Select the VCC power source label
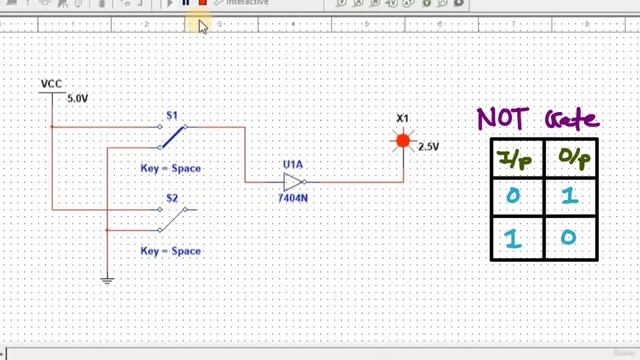 51,84
